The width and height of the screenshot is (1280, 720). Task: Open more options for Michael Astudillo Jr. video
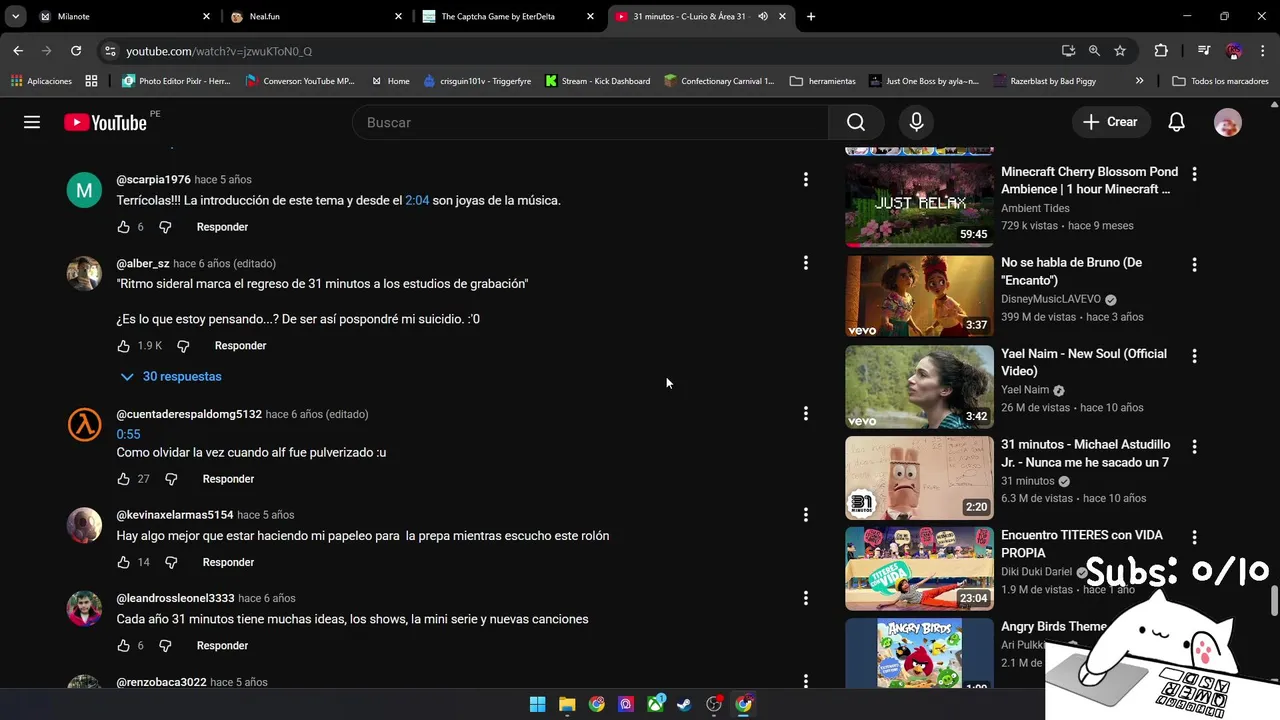click(x=1194, y=447)
